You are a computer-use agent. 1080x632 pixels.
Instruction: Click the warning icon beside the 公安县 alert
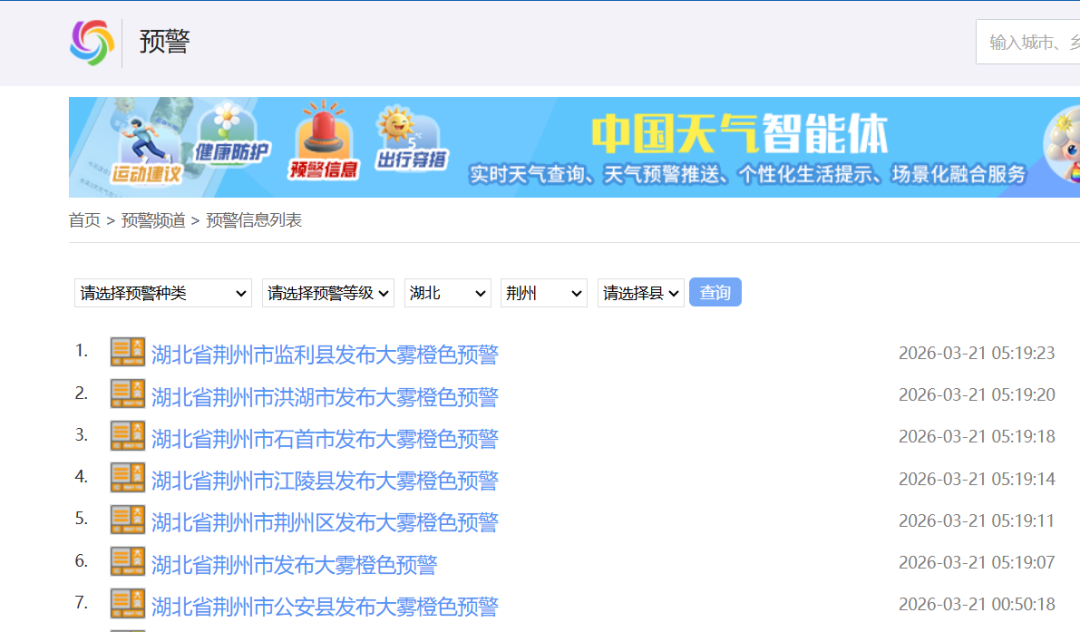pos(127,603)
